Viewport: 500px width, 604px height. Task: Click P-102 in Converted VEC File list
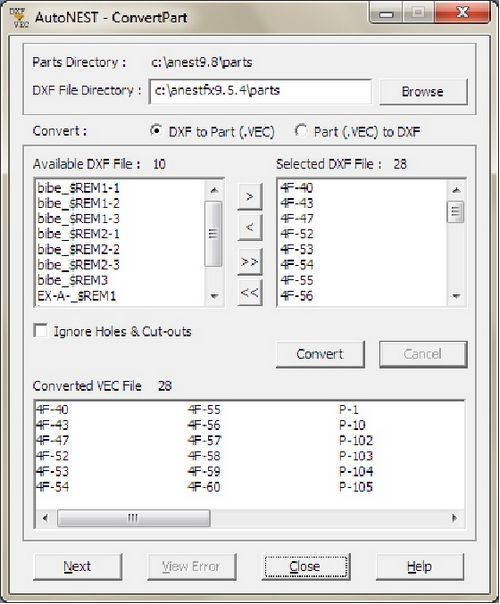pos(356,440)
